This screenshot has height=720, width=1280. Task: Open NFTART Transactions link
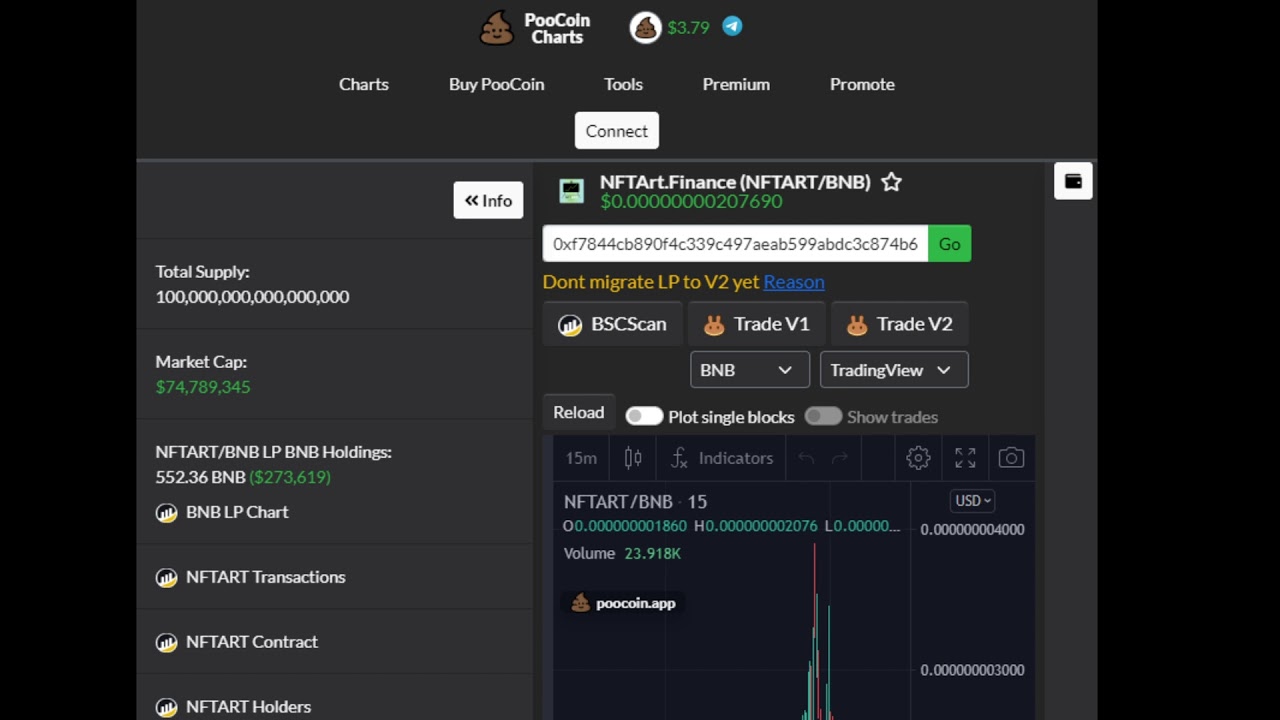pos(251,577)
